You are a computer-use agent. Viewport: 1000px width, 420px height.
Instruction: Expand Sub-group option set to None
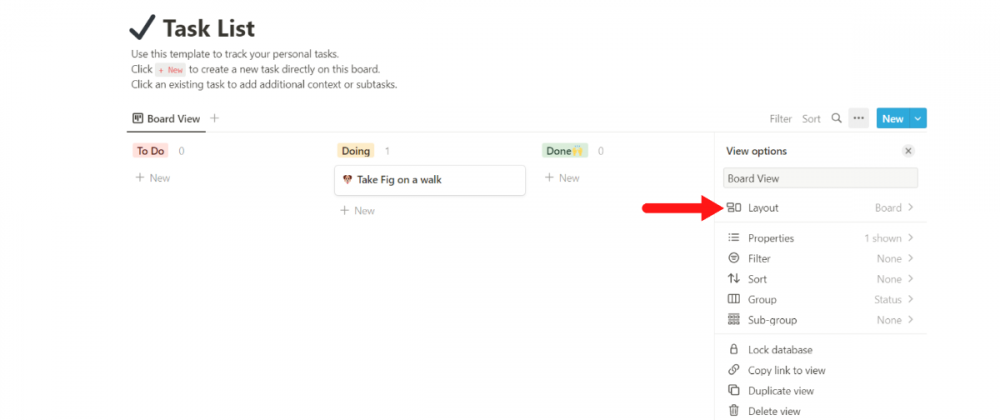(820, 320)
